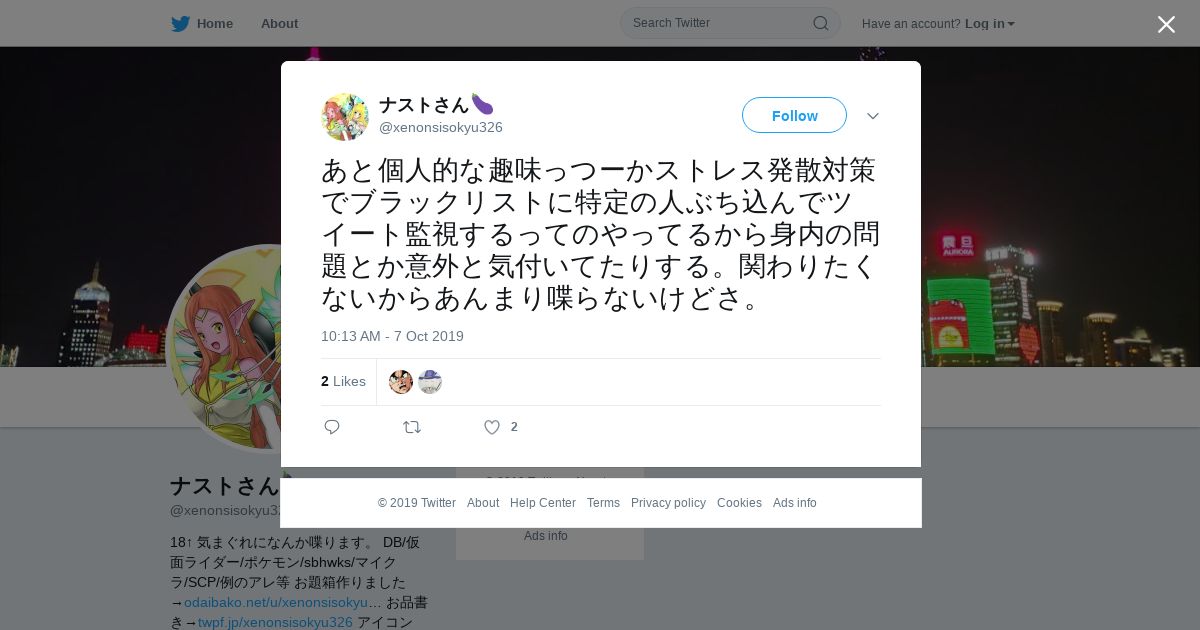Open the Log in dropdown
This screenshot has width=1200, height=630.
[x=989, y=23]
